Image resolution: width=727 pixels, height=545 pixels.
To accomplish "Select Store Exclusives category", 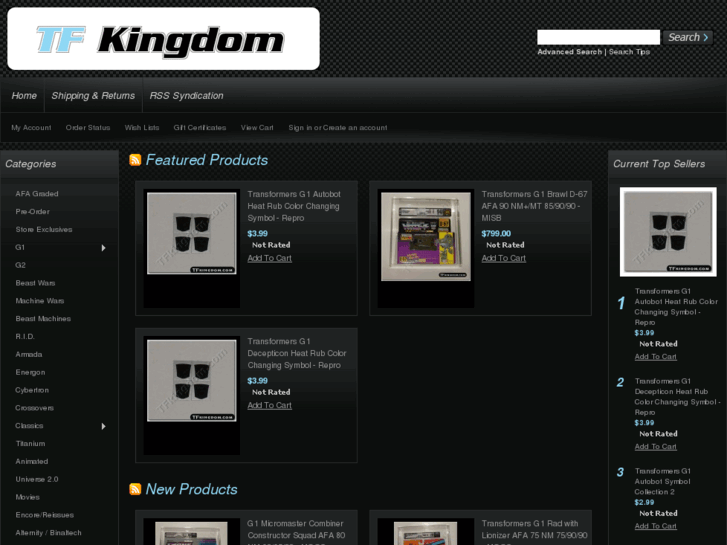I will pos(44,230).
